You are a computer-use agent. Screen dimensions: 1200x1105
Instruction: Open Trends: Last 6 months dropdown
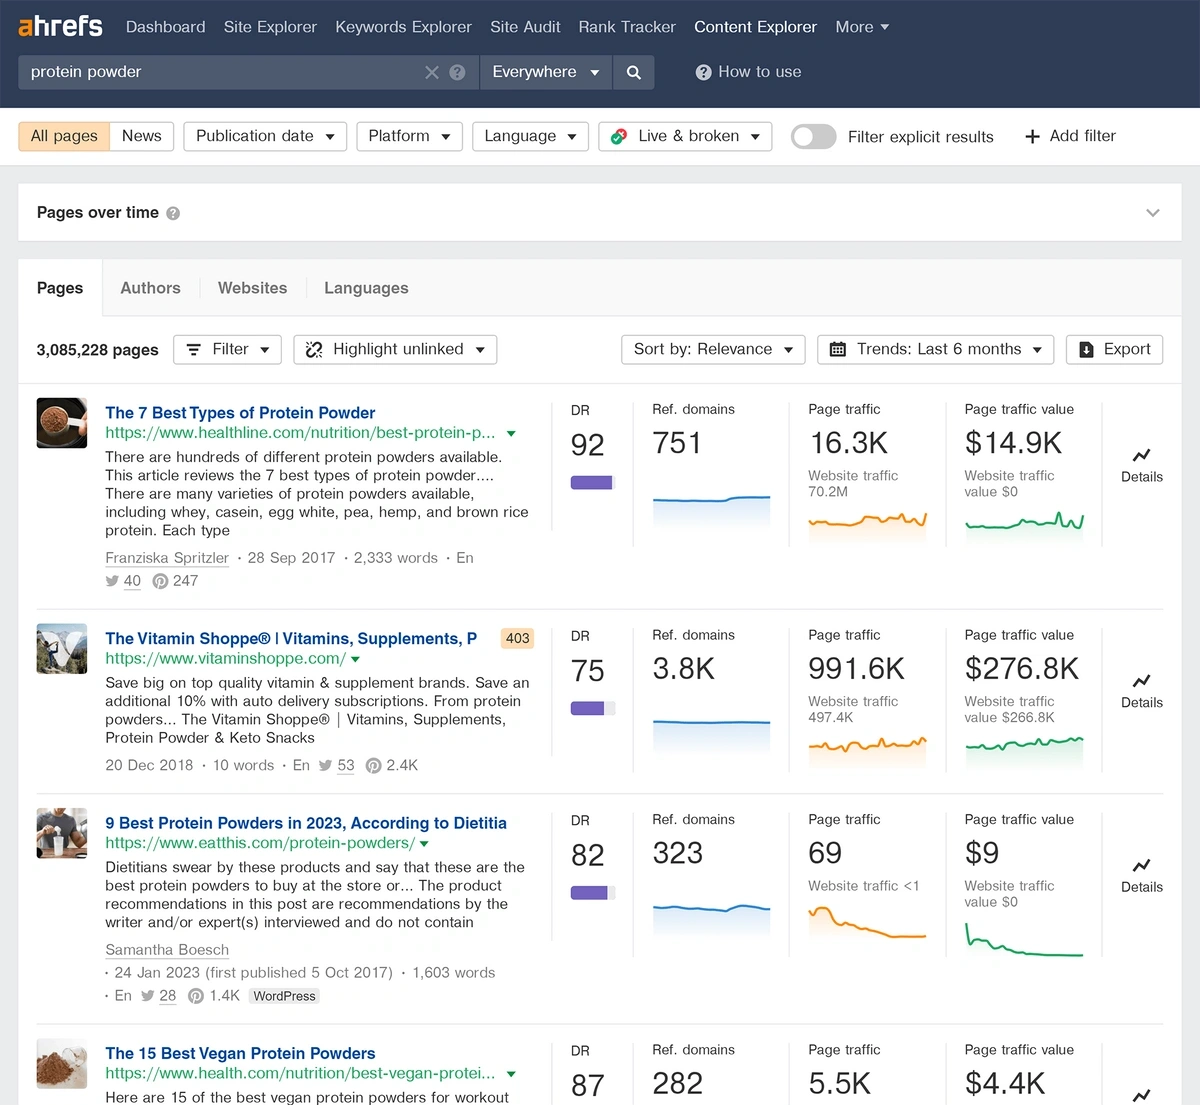(x=935, y=349)
